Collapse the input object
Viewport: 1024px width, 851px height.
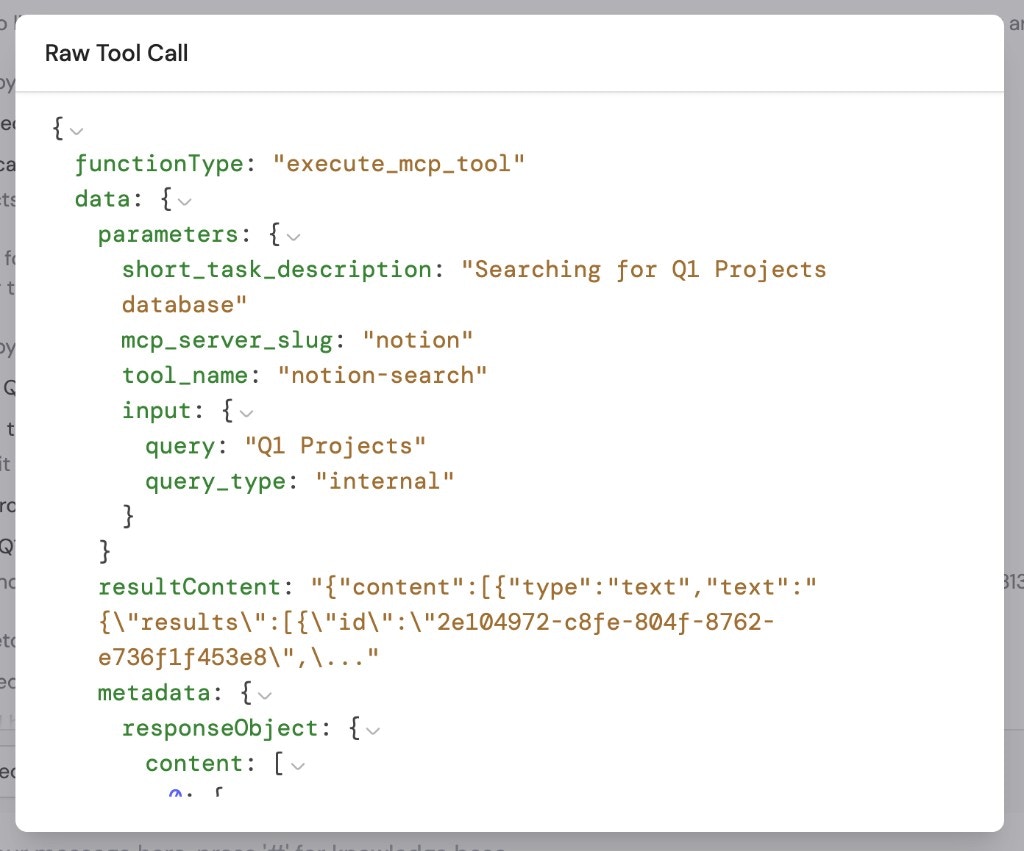pyautogui.click(x=246, y=412)
